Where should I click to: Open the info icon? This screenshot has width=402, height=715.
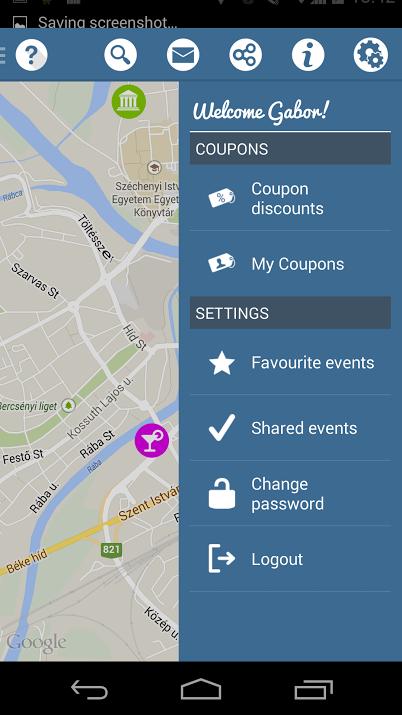(x=308, y=55)
